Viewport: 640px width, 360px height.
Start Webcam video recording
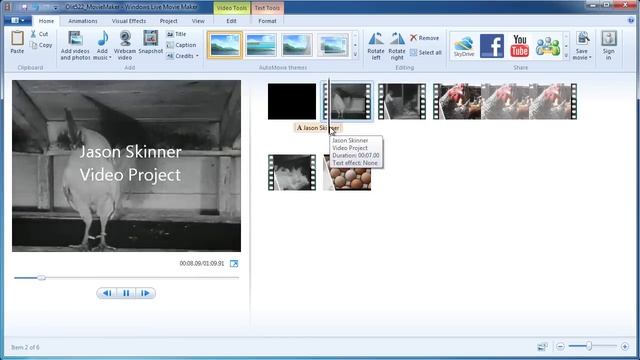click(125, 46)
